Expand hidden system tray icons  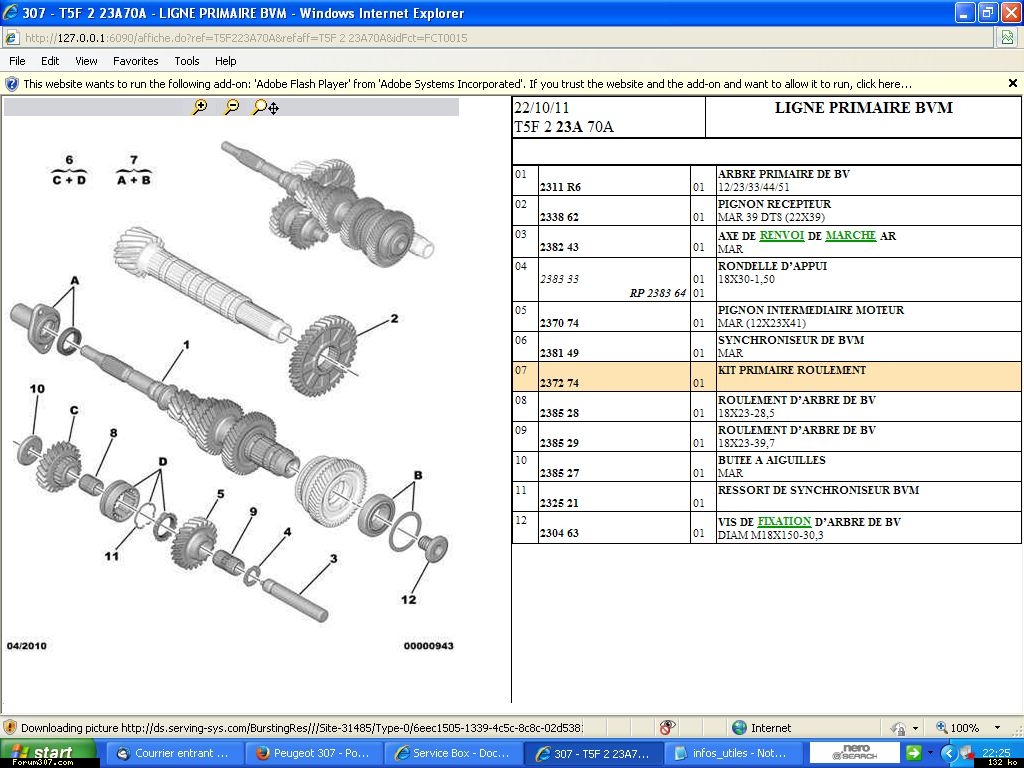click(949, 753)
